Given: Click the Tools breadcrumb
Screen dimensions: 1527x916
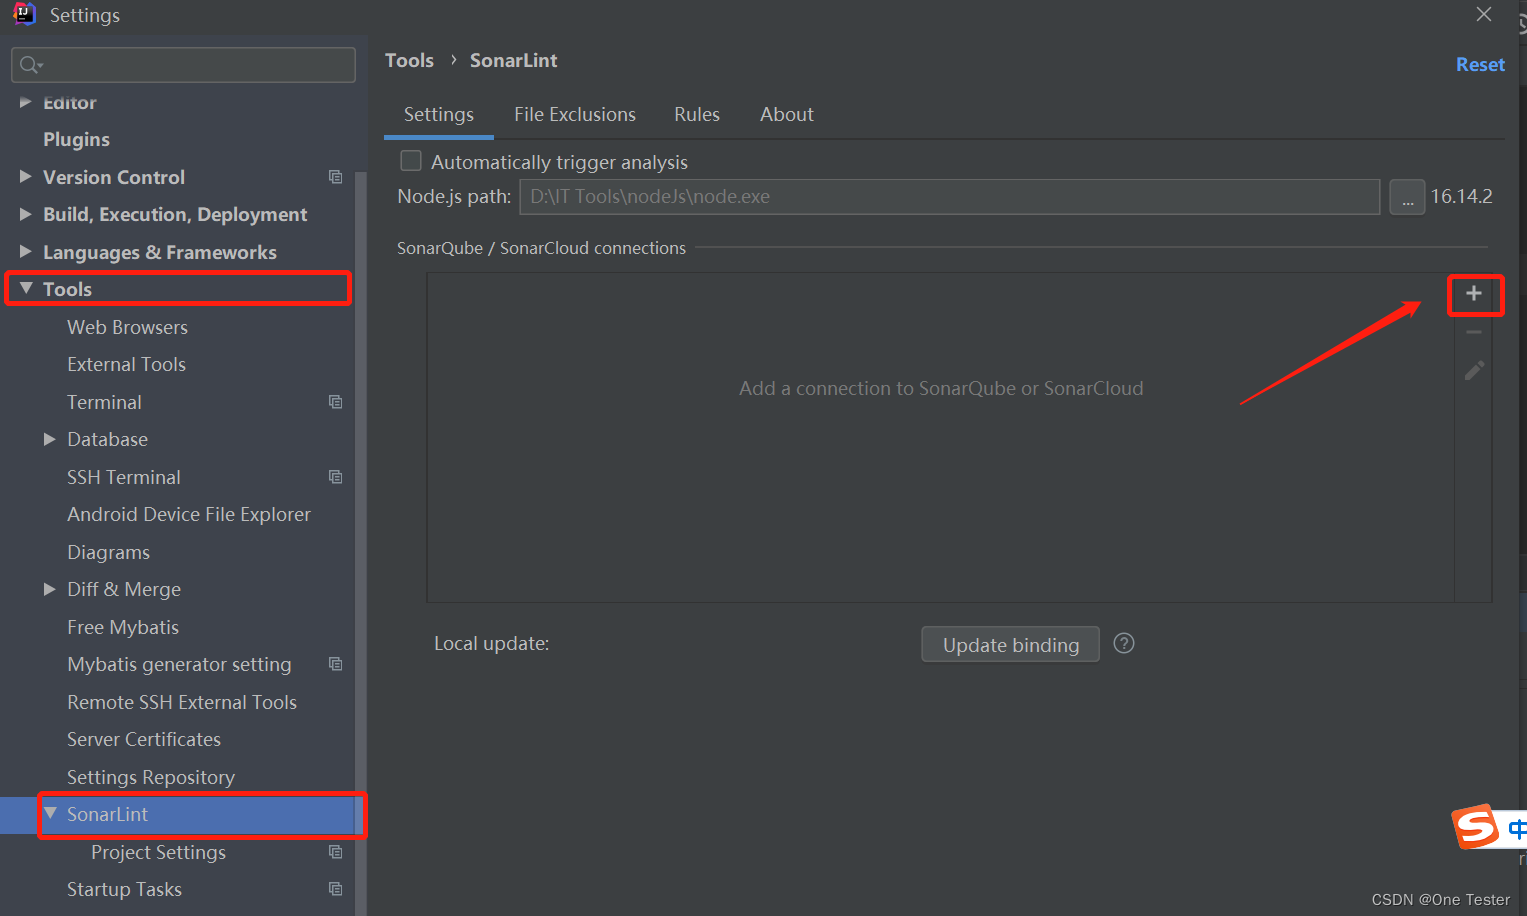Looking at the screenshot, I should (x=410, y=60).
